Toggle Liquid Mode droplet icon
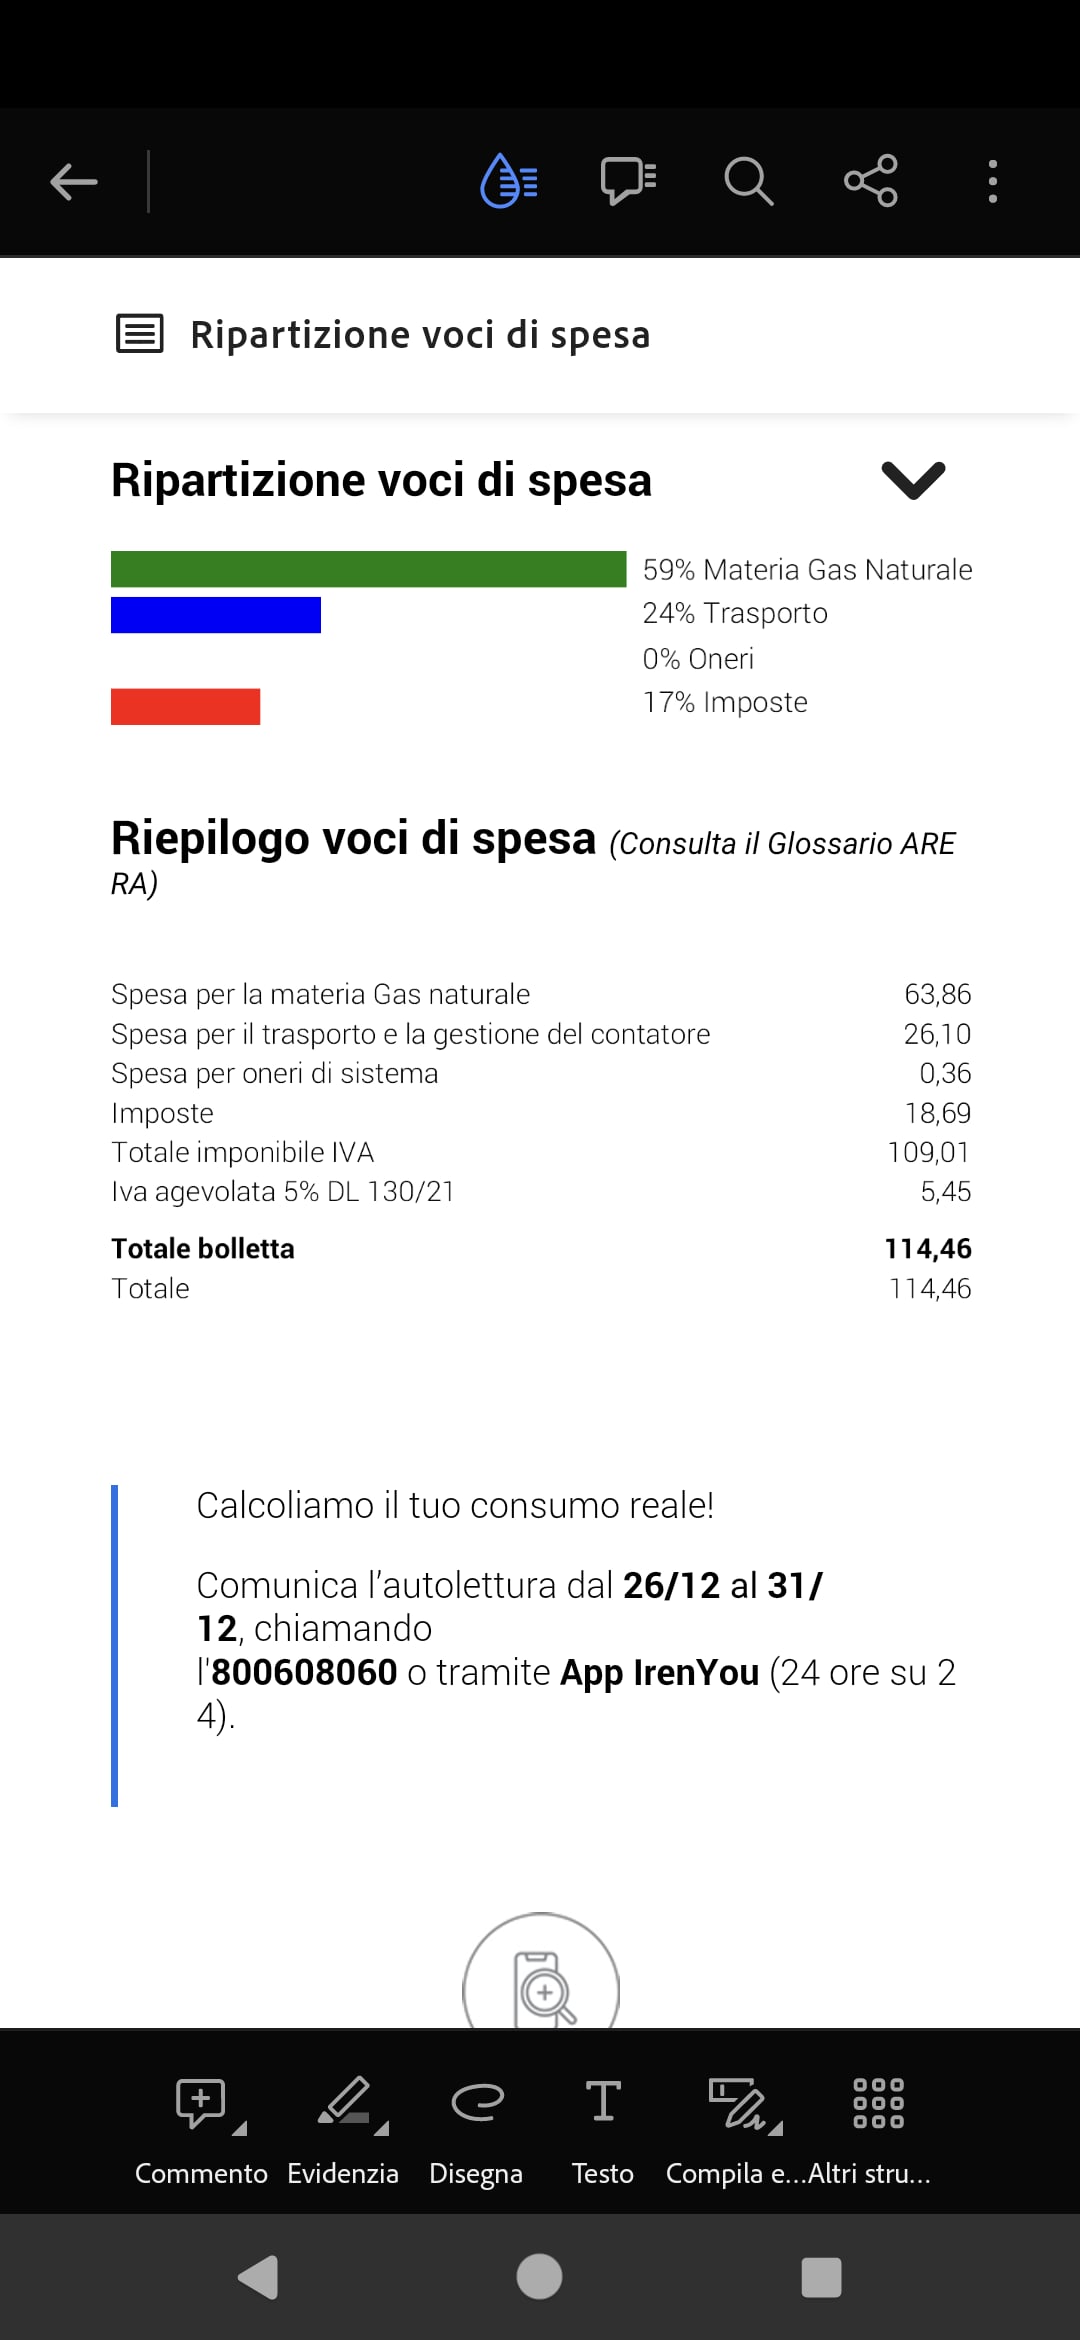The width and height of the screenshot is (1080, 2340). (509, 181)
